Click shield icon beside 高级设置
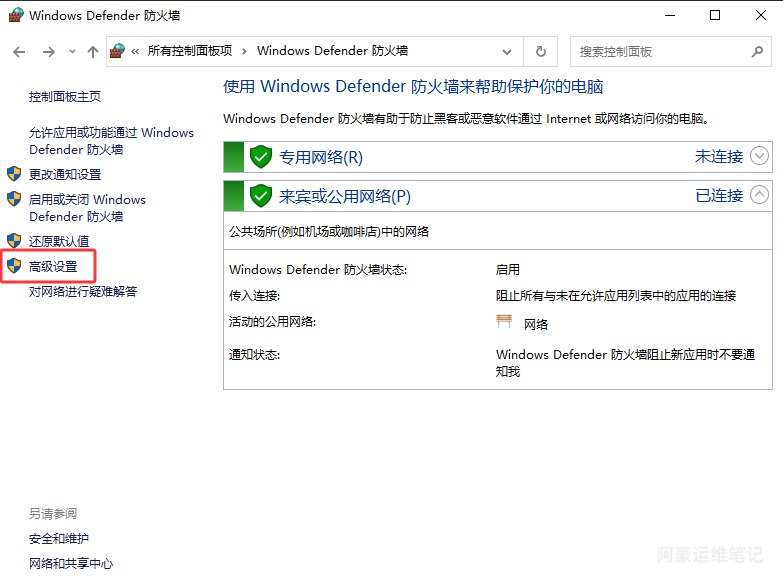The width and height of the screenshot is (783, 581). click(14, 266)
